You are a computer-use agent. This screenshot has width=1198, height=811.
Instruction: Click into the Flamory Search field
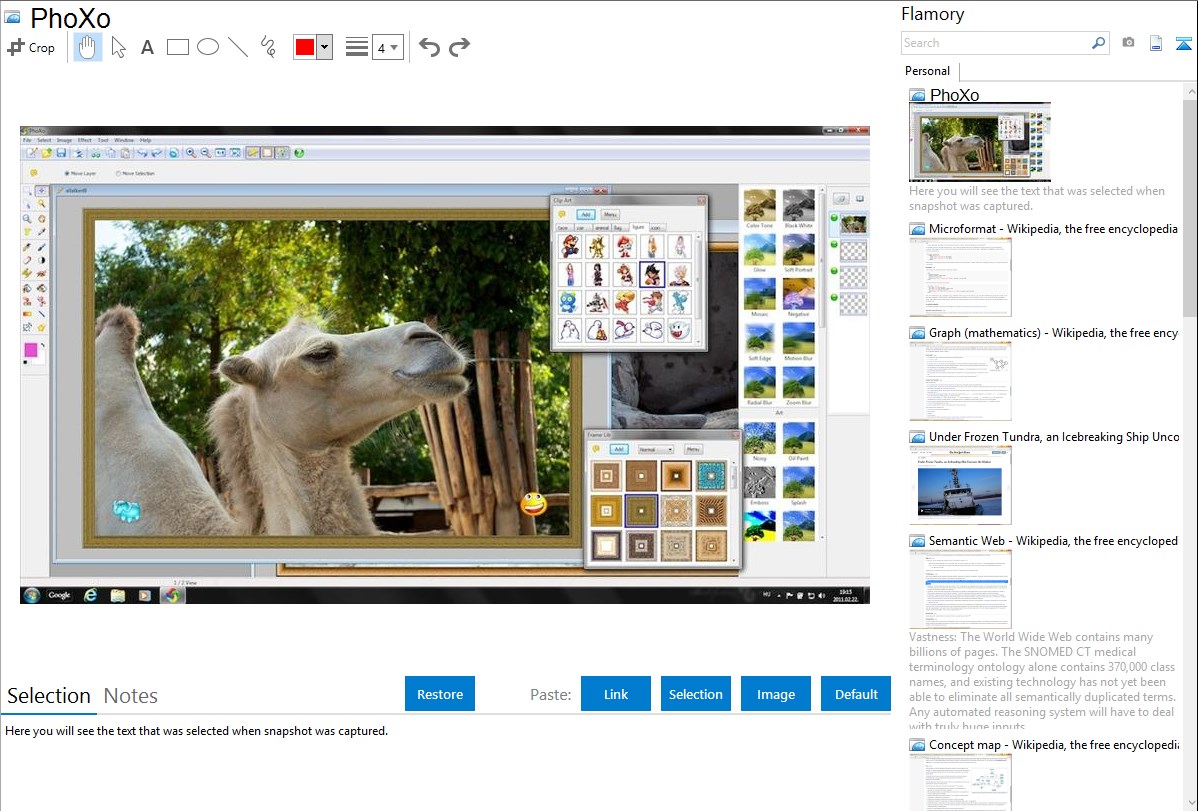tap(996, 43)
